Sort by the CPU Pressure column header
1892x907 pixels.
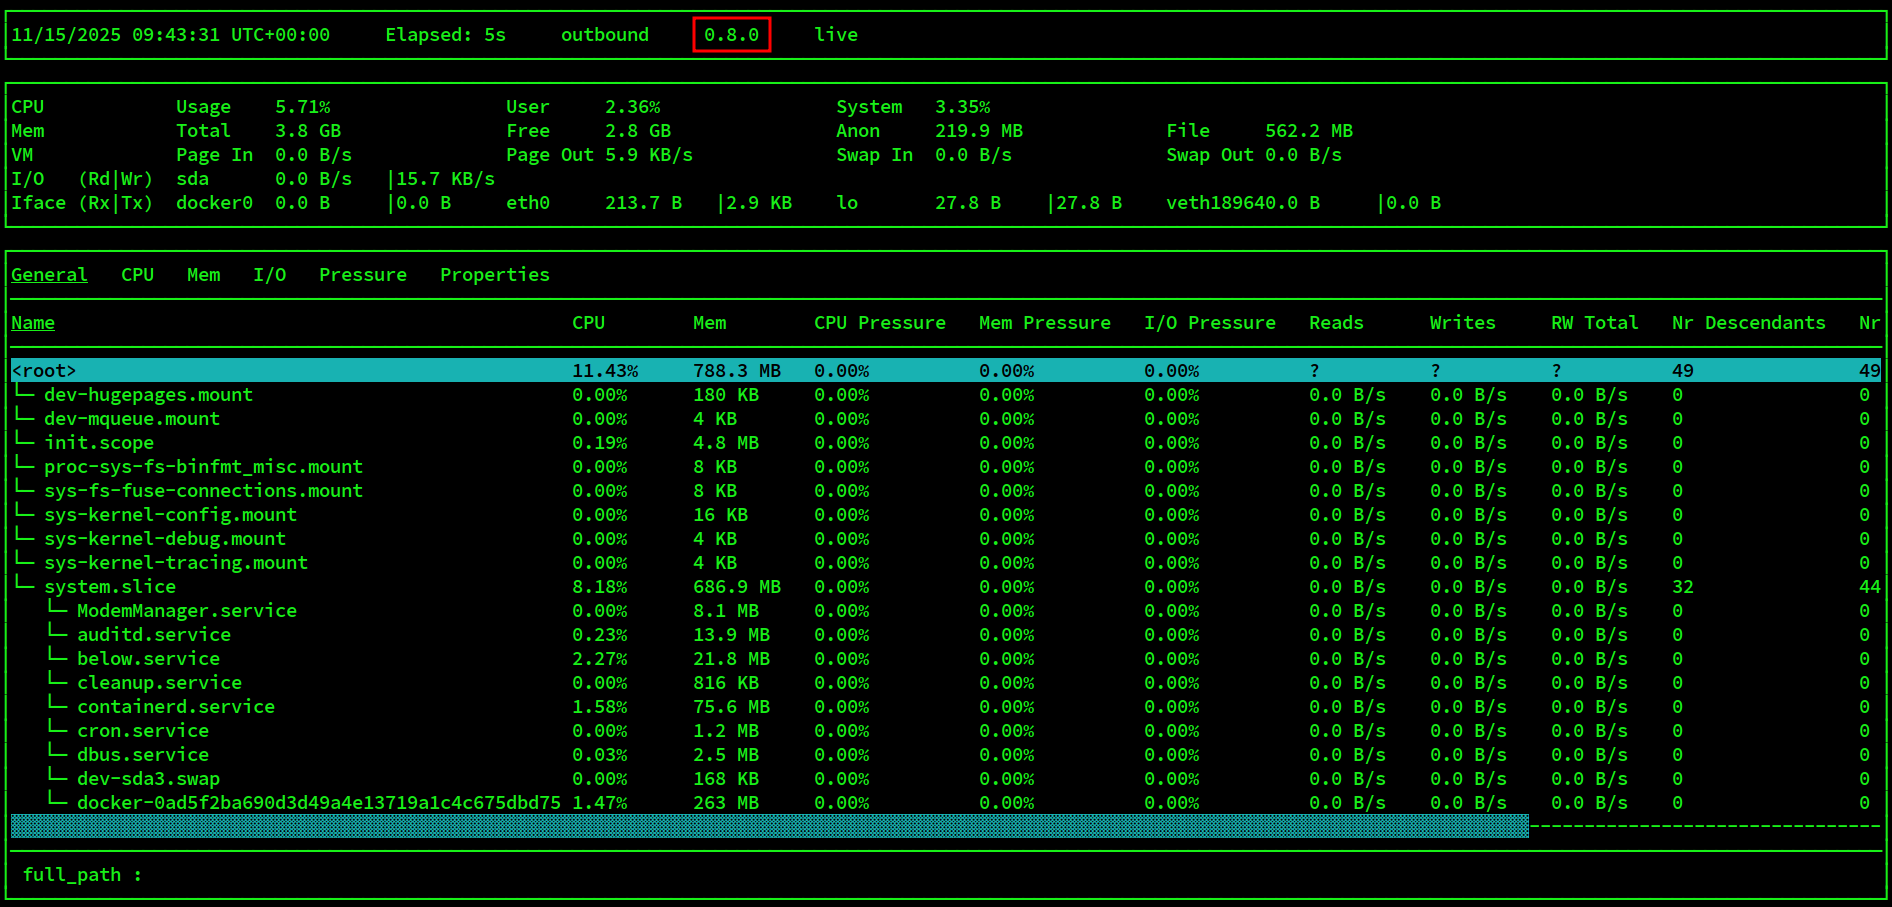pyautogui.click(x=879, y=323)
